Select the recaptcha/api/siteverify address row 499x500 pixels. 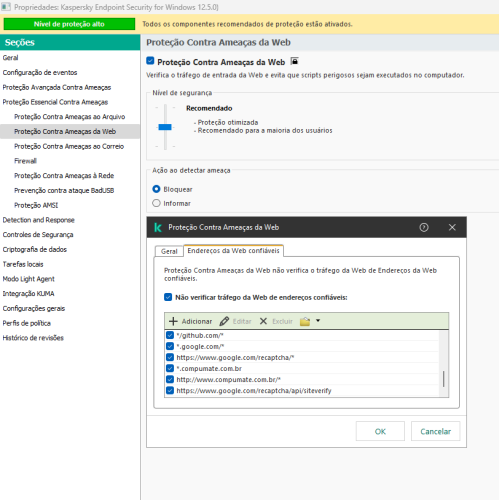click(x=302, y=390)
